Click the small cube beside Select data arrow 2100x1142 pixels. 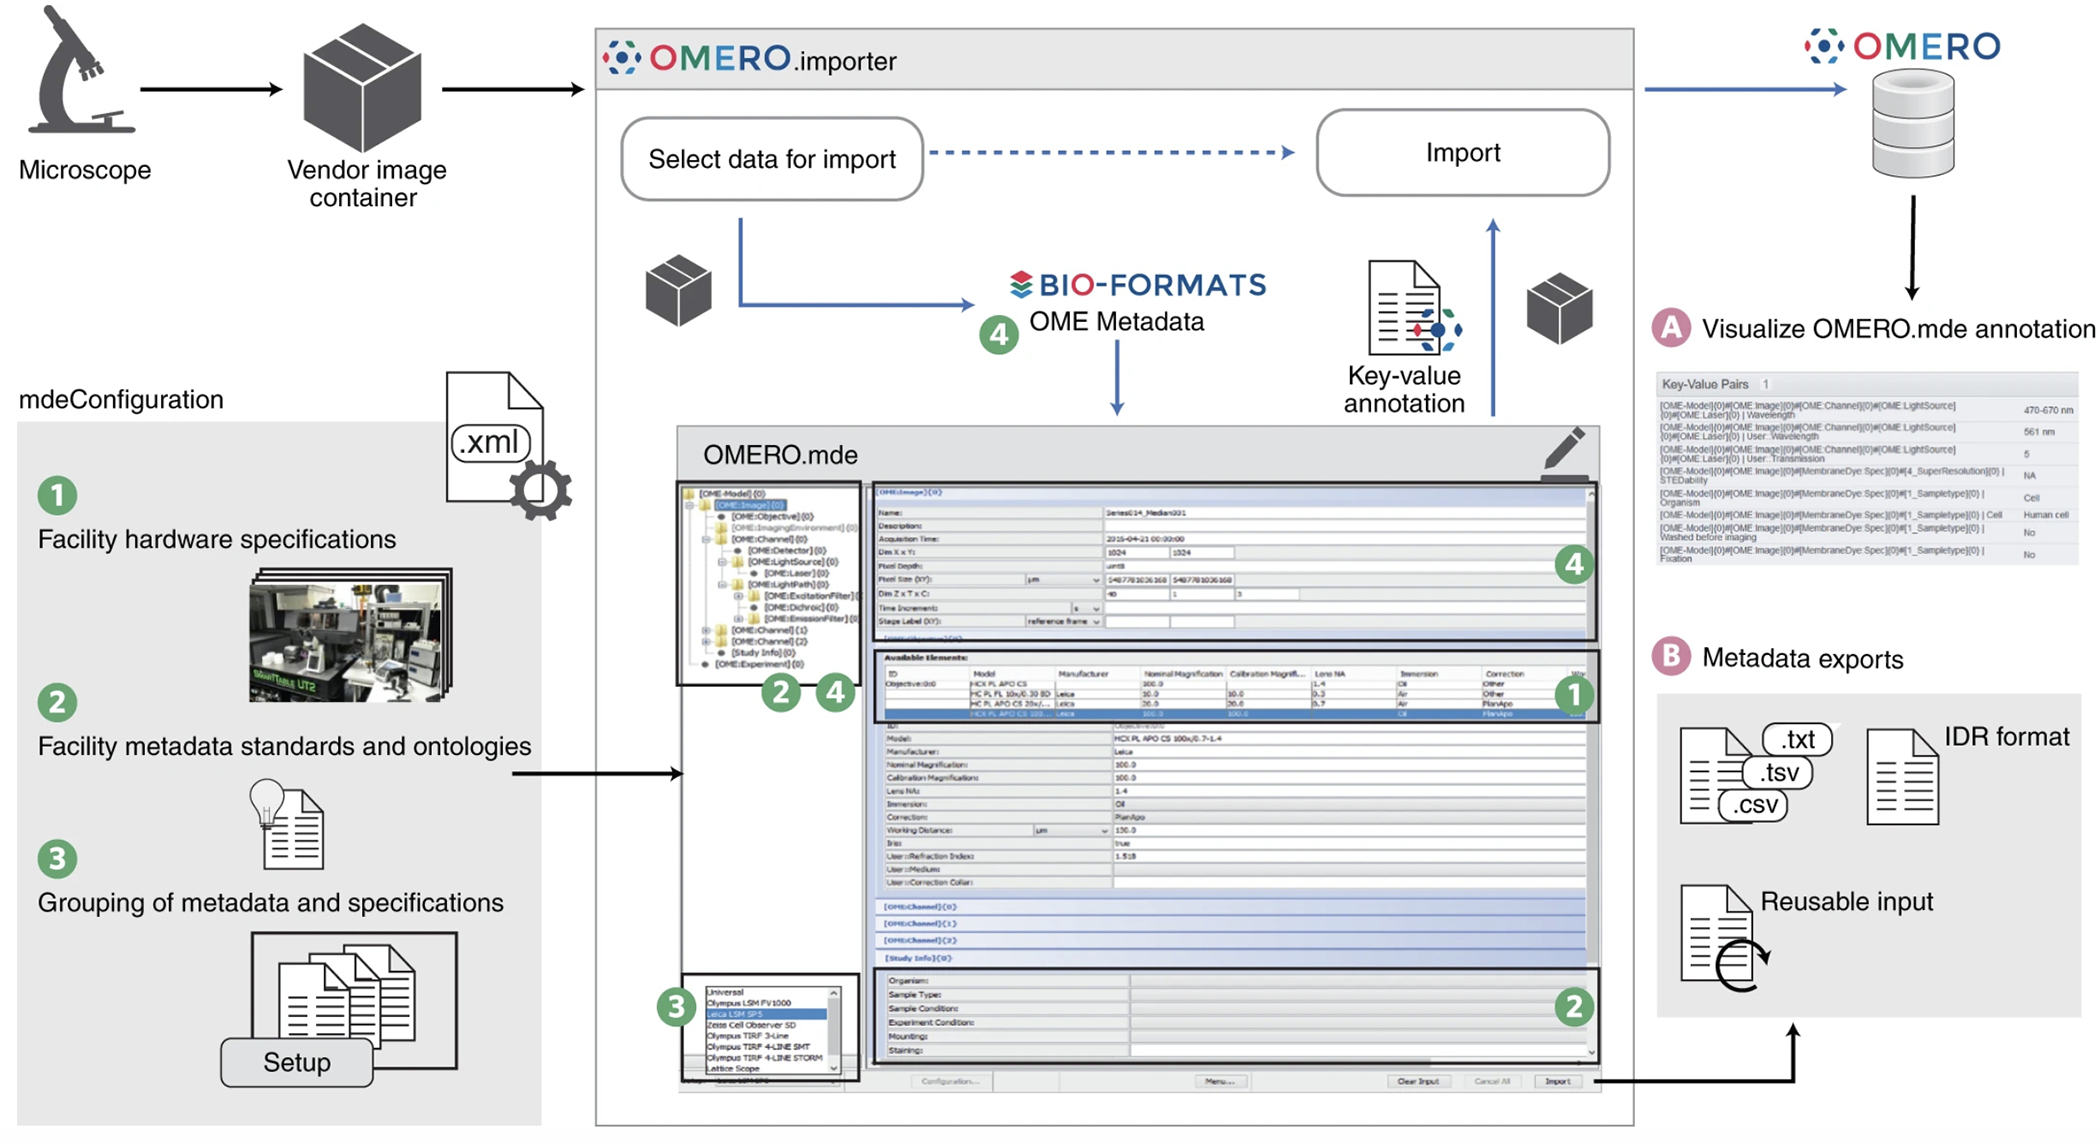679,290
